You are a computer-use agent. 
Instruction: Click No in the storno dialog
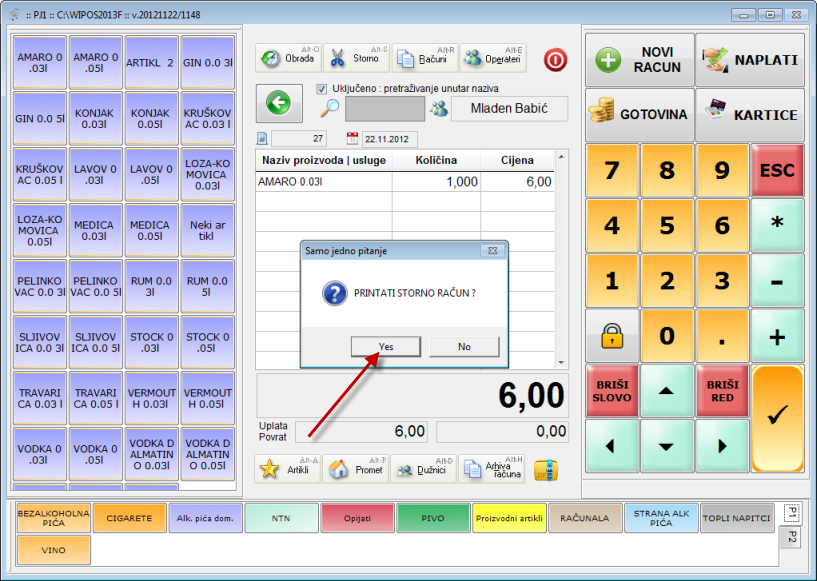464,346
